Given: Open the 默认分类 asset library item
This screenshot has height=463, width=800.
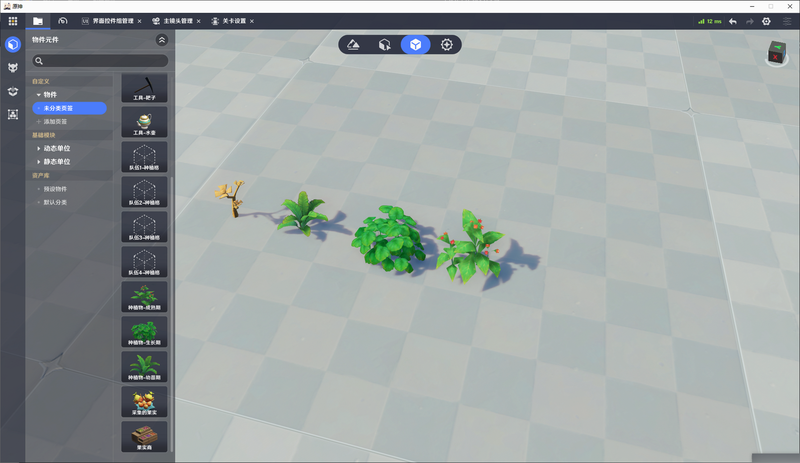Looking at the screenshot, I should click(55, 202).
